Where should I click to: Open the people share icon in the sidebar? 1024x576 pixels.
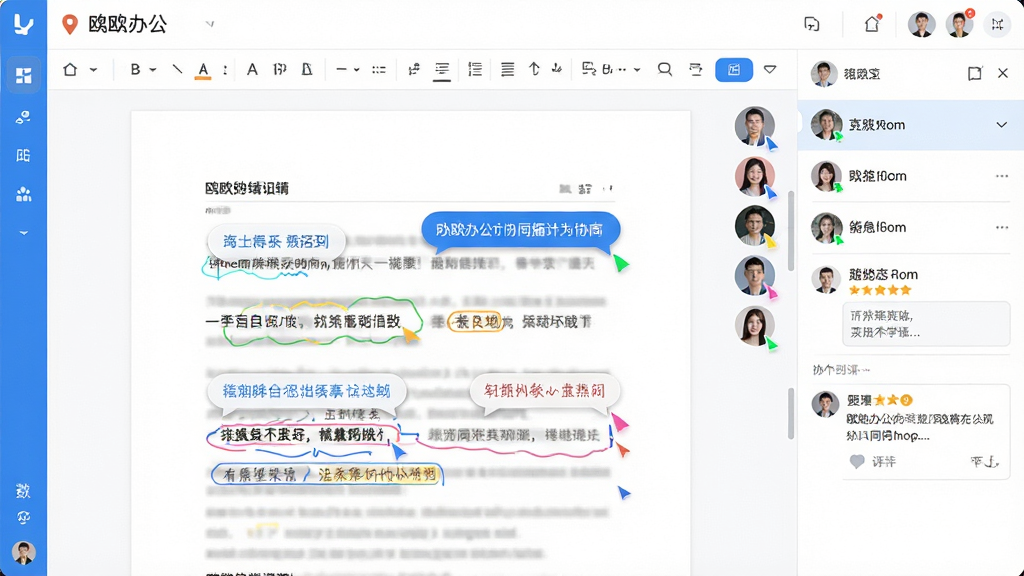[x=24, y=117]
